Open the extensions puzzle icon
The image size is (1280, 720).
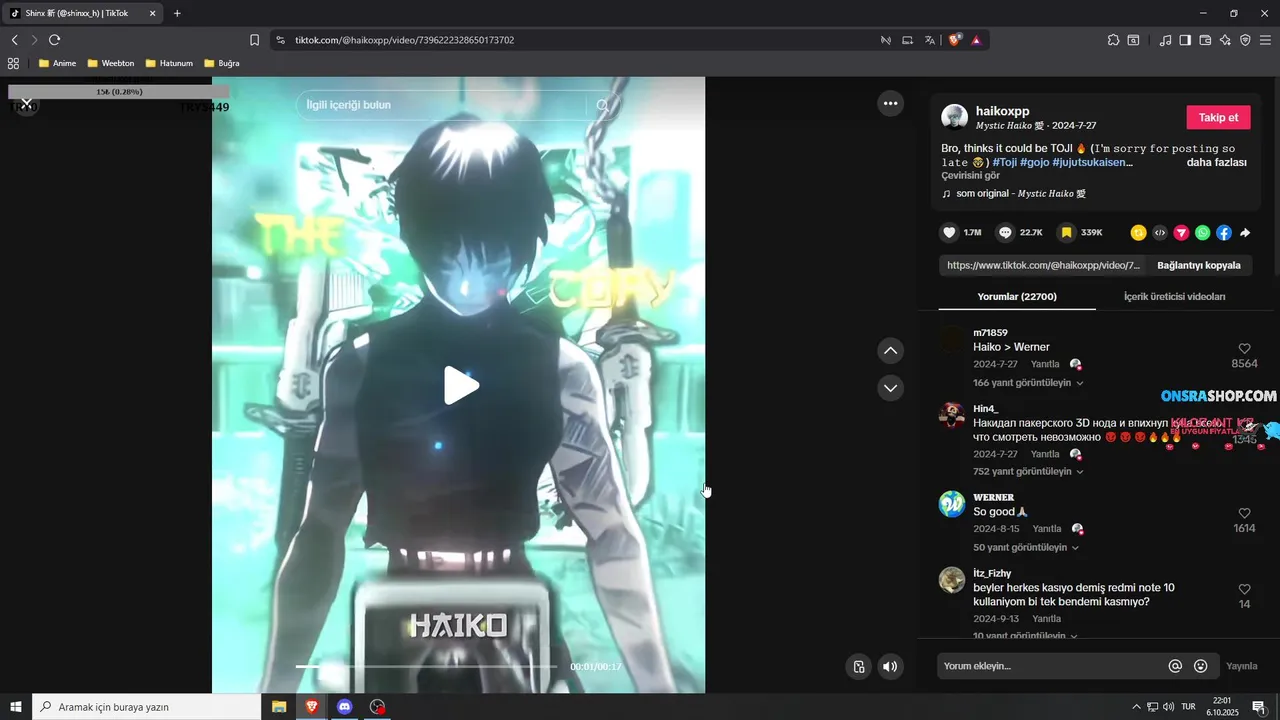[x=1113, y=40]
